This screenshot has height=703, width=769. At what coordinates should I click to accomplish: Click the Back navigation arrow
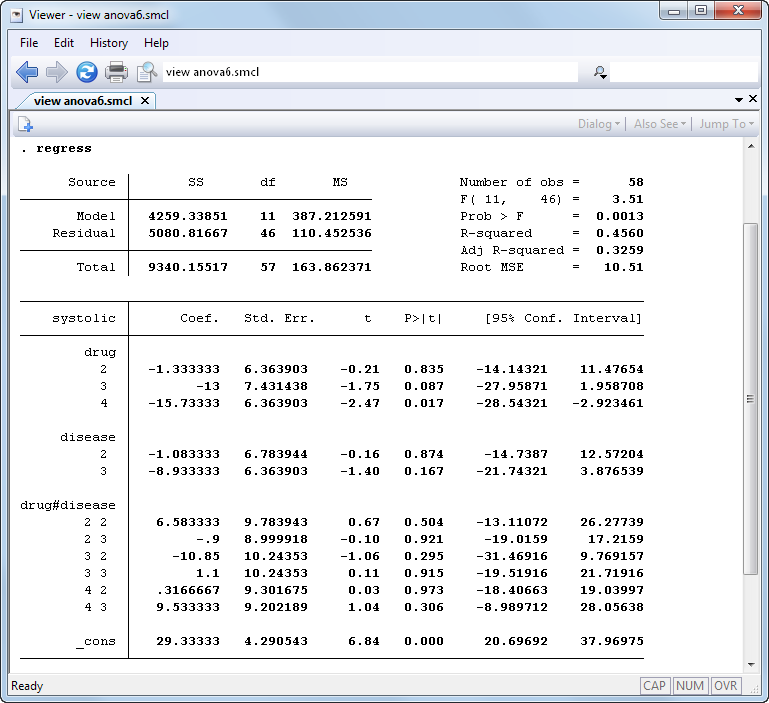click(27, 72)
